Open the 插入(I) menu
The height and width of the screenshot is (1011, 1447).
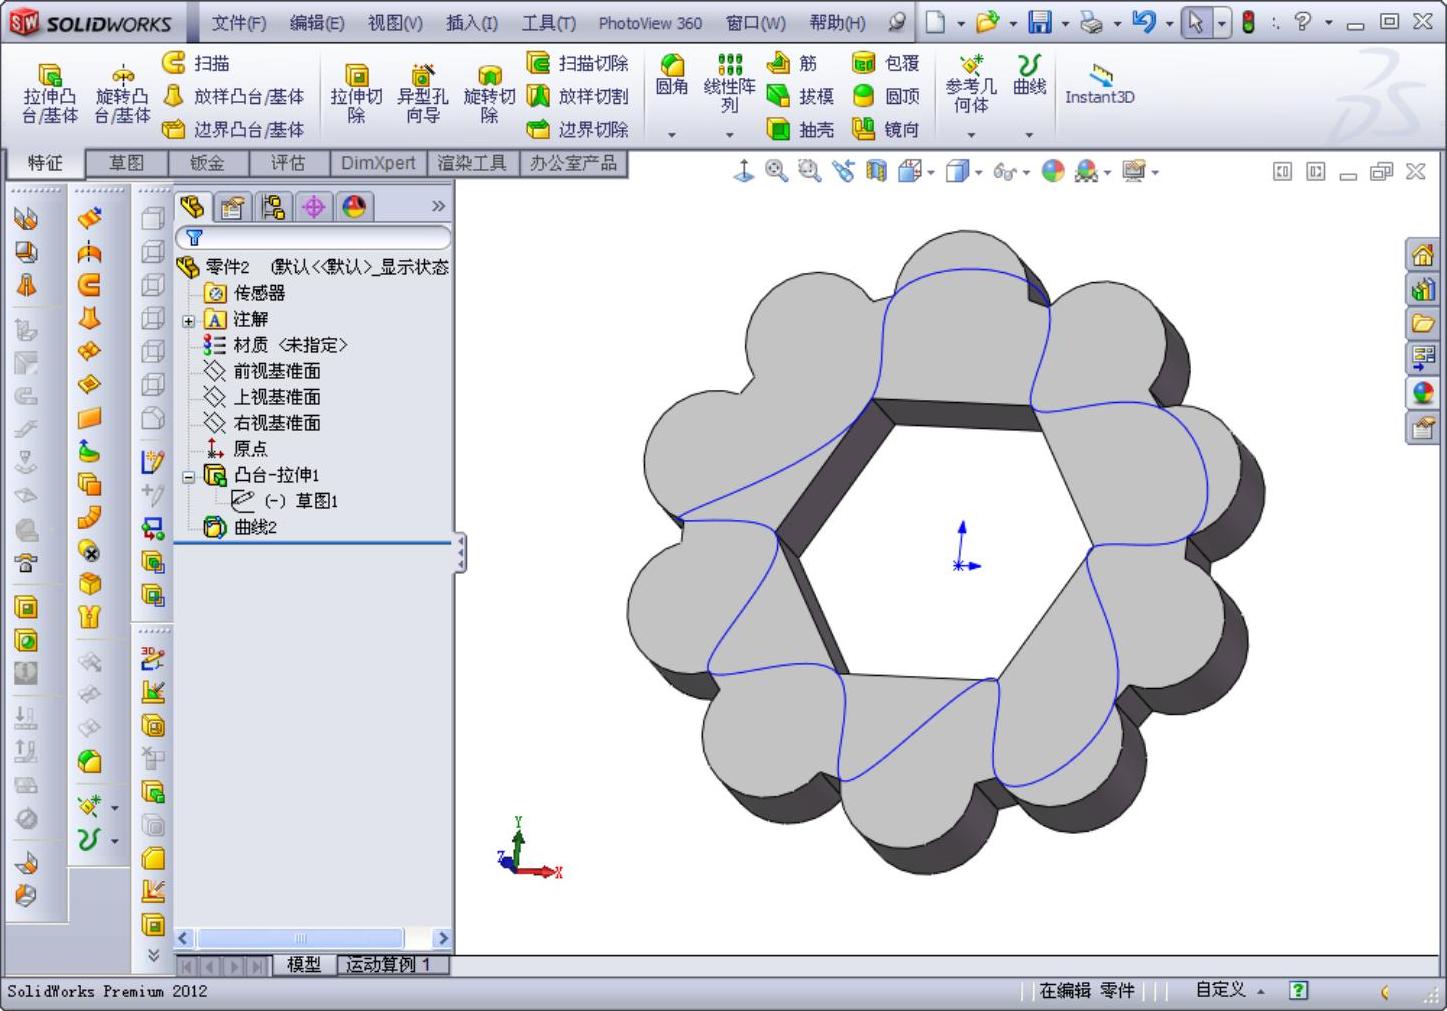point(472,23)
